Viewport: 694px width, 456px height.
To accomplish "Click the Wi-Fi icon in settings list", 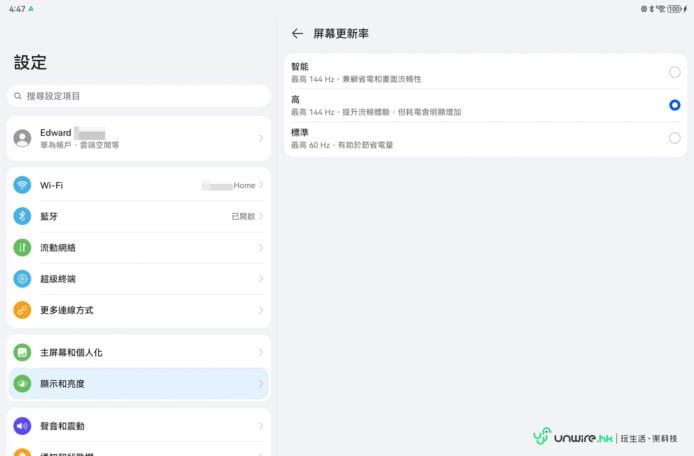I will (22, 185).
